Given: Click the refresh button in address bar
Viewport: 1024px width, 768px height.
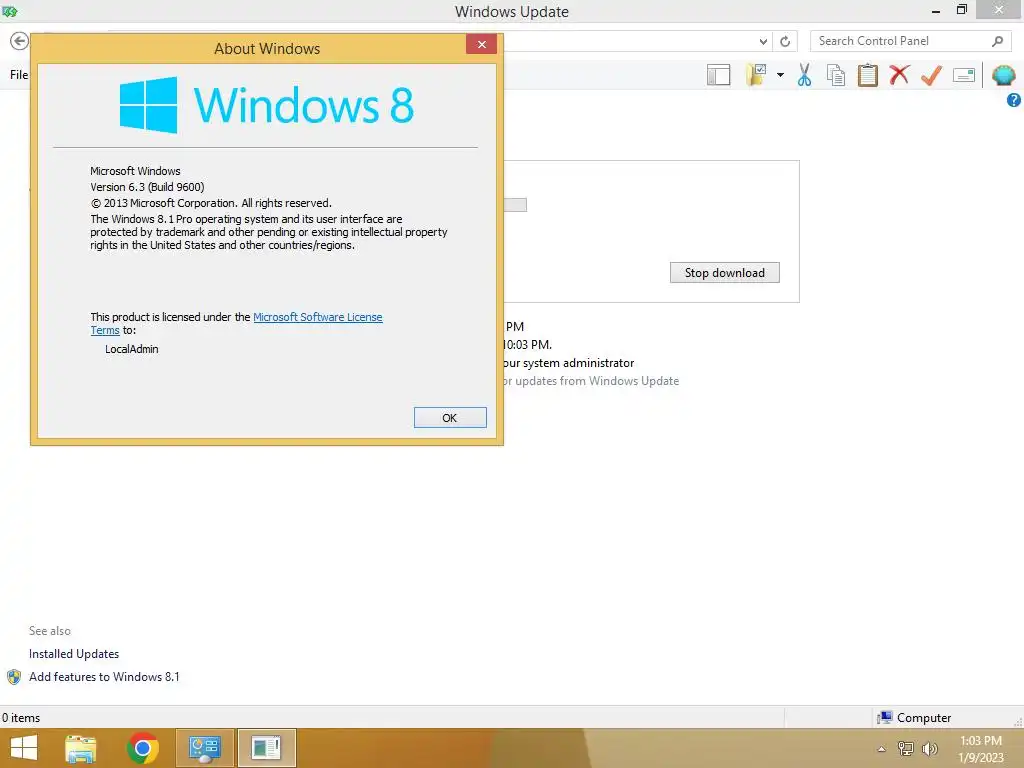Looking at the screenshot, I should tap(785, 41).
